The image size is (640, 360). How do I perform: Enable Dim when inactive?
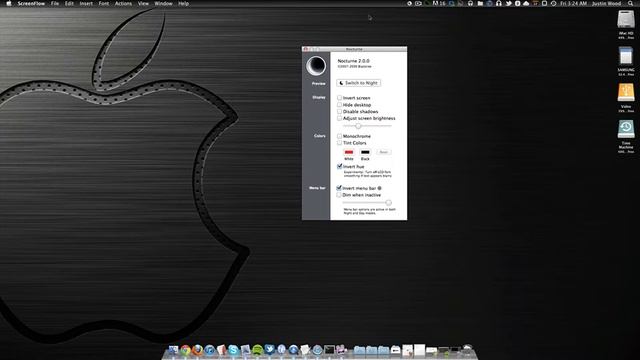click(x=339, y=195)
